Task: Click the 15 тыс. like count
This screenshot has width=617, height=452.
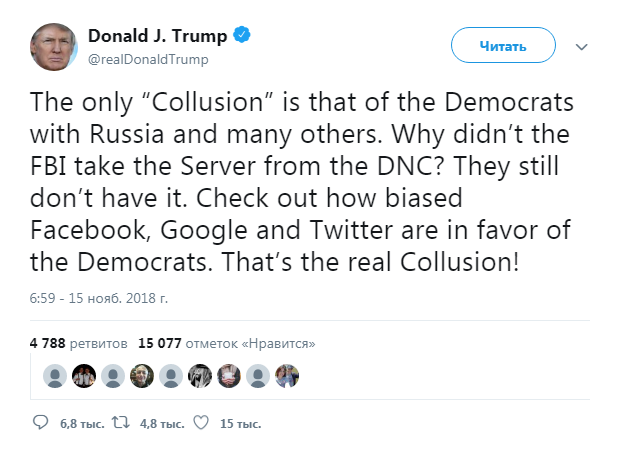Action: pyautogui.click(x=239, y=424)
